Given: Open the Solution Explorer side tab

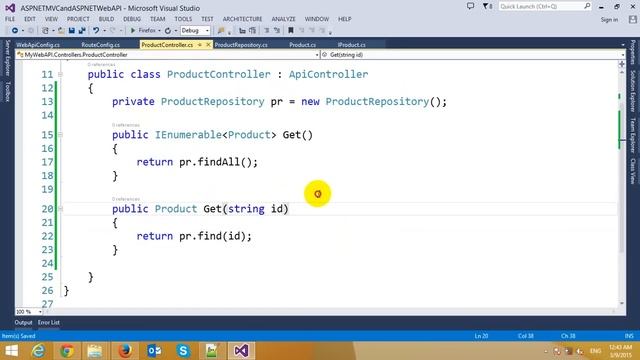Looking at the screenshot, I should 633,91.
